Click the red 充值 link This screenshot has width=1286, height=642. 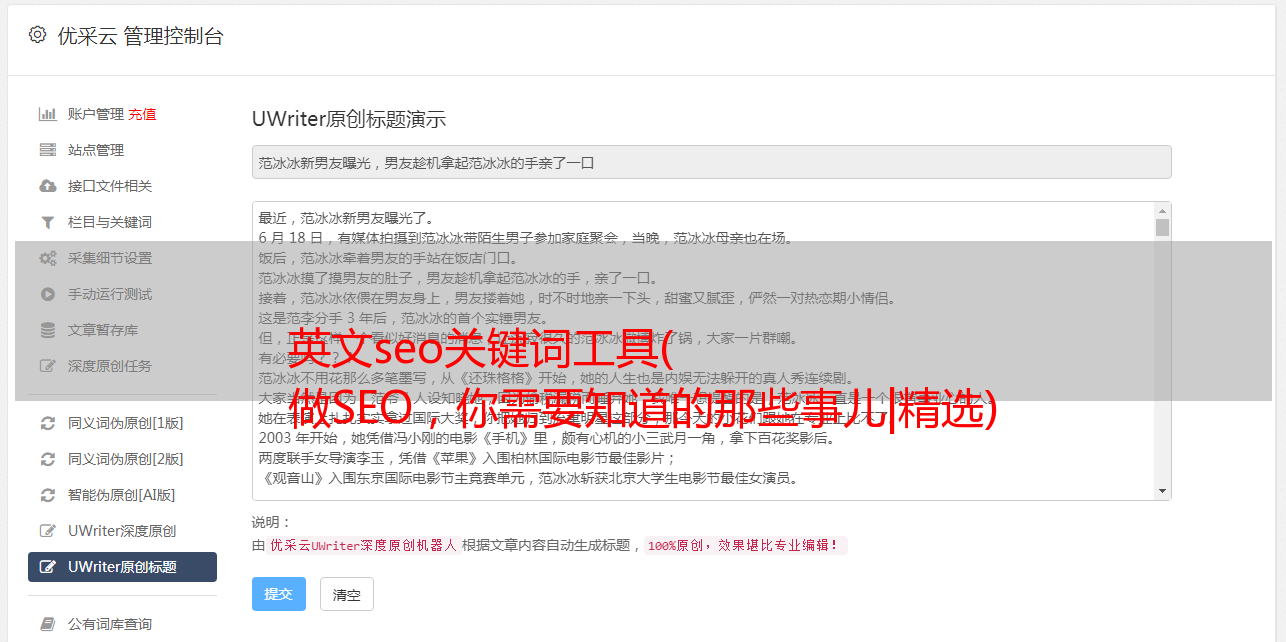tap(142, 114)
